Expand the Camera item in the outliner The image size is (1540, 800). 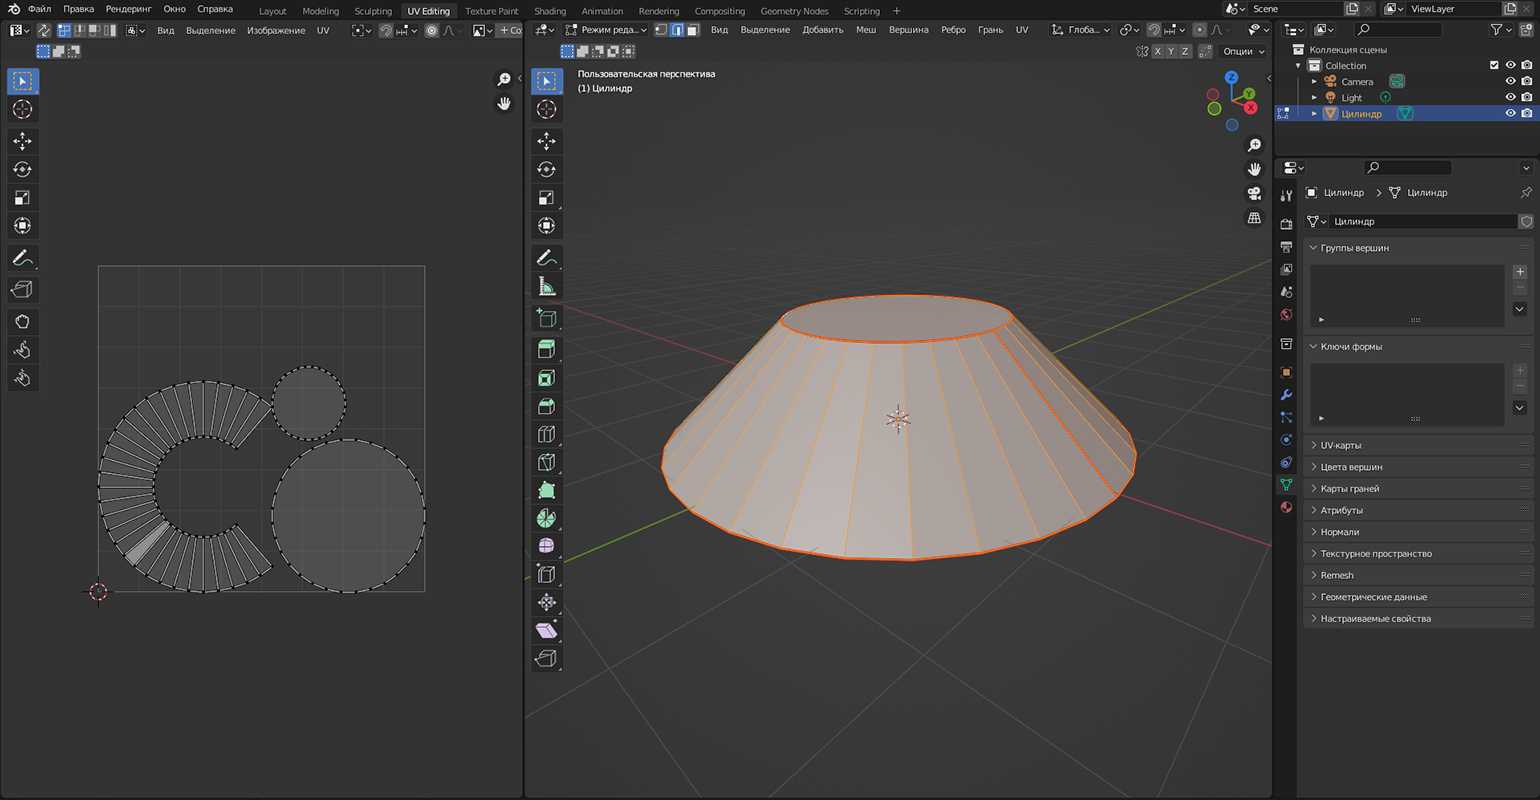pos(1314,82)
